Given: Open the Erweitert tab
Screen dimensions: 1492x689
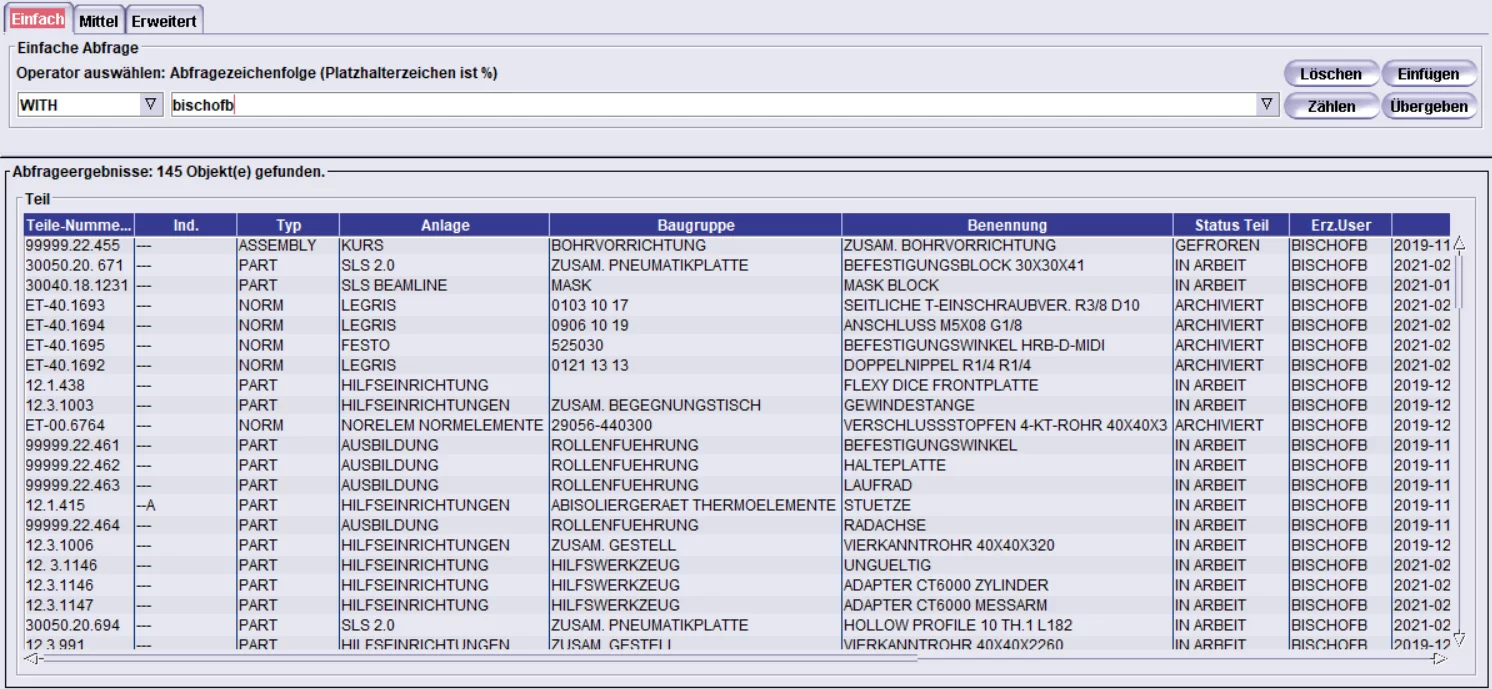Looking at the screenshot, I should coord(164,20).
